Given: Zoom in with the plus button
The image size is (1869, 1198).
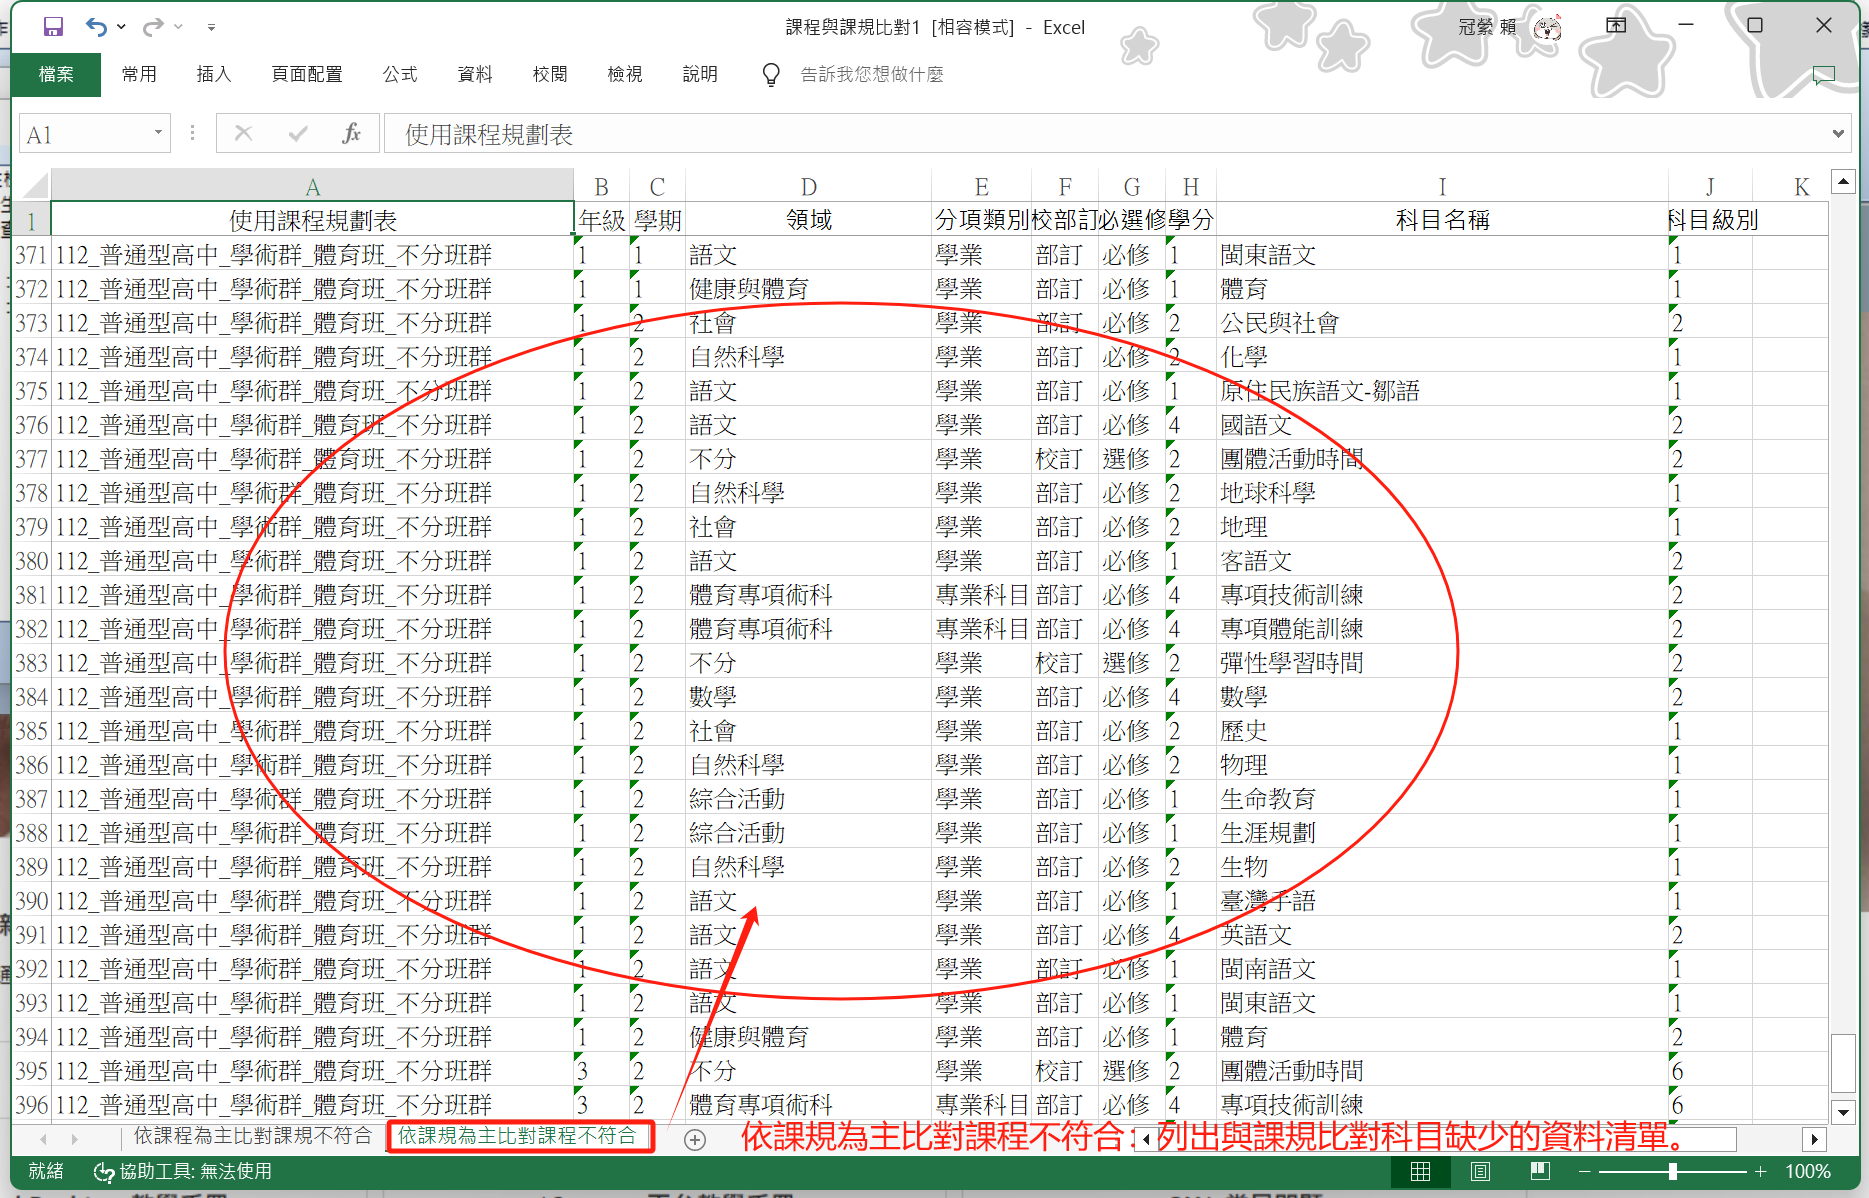Looking at the screenshot, I should 1760,1171.
